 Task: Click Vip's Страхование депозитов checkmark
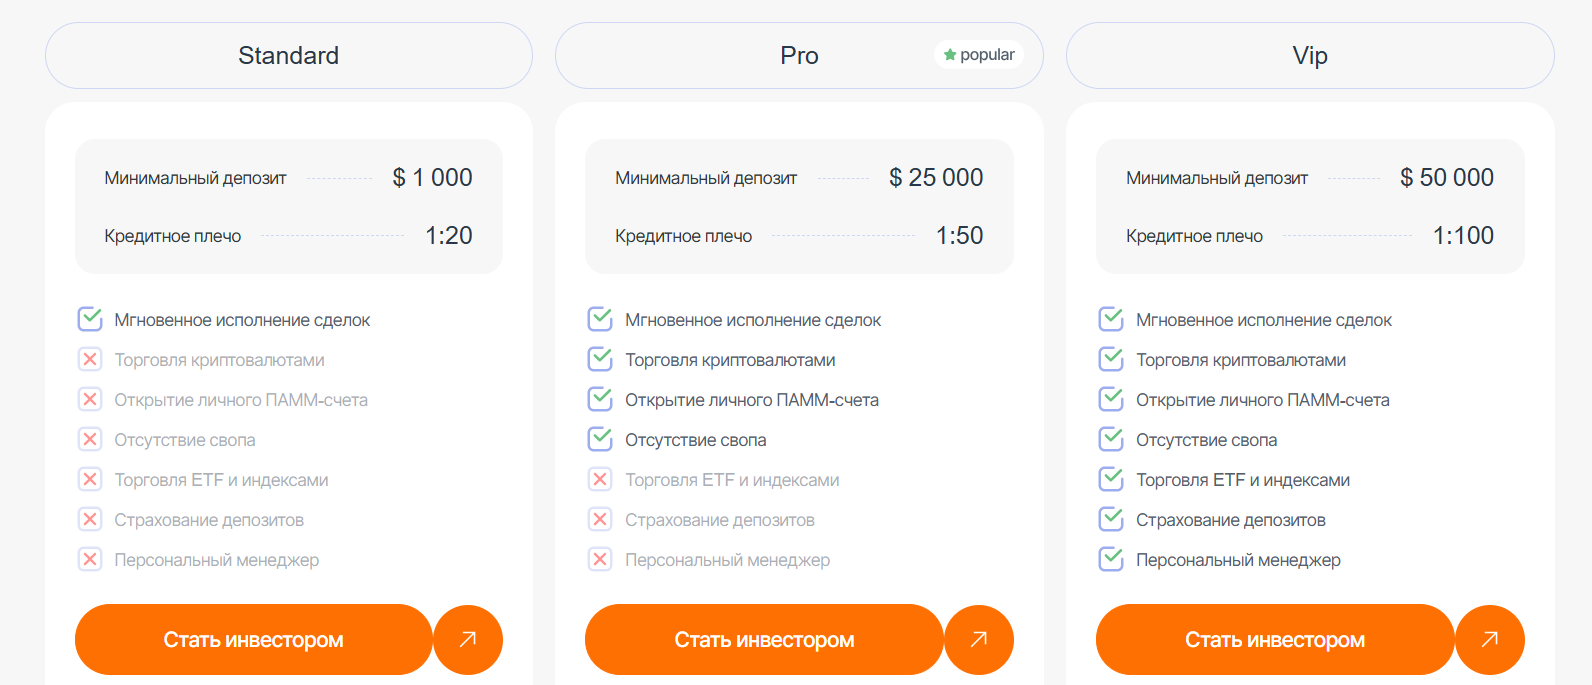(x=1111, y=519)
